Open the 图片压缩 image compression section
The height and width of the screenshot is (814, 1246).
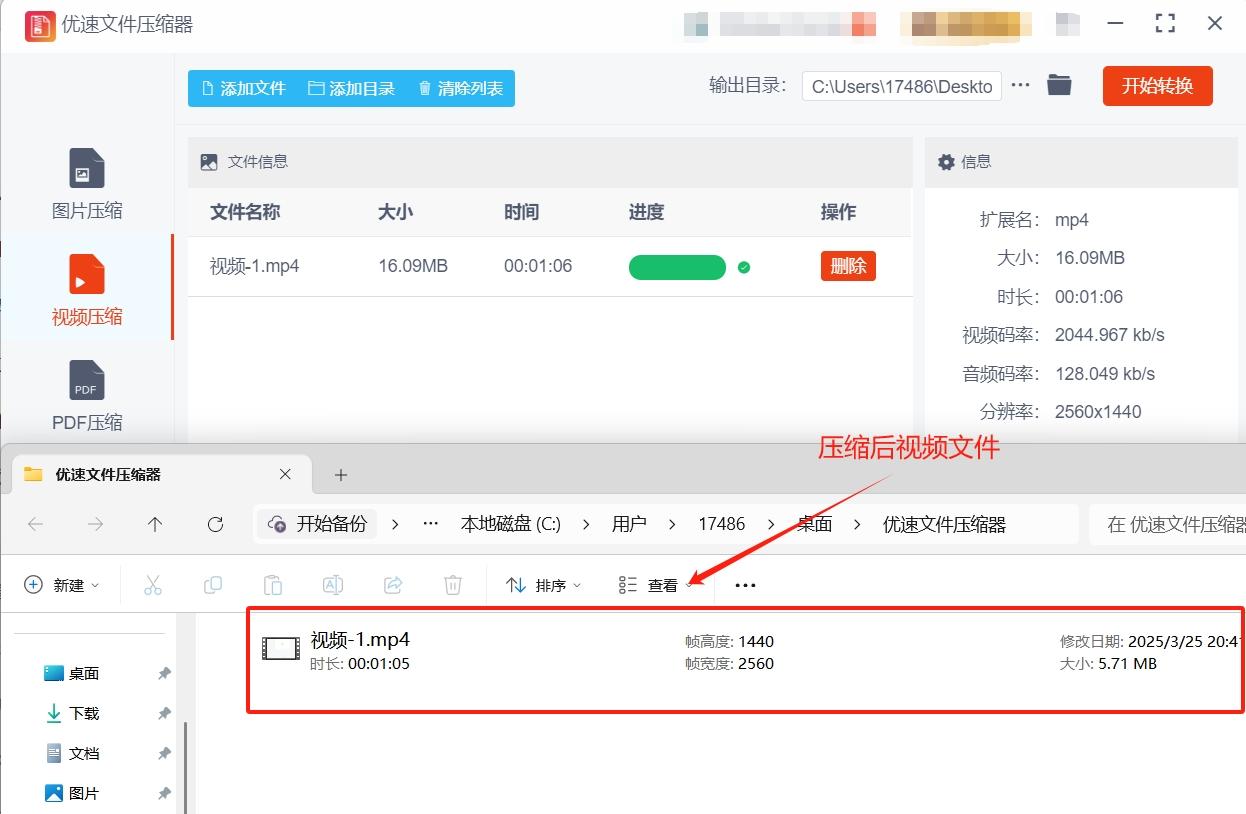point(87,185)
